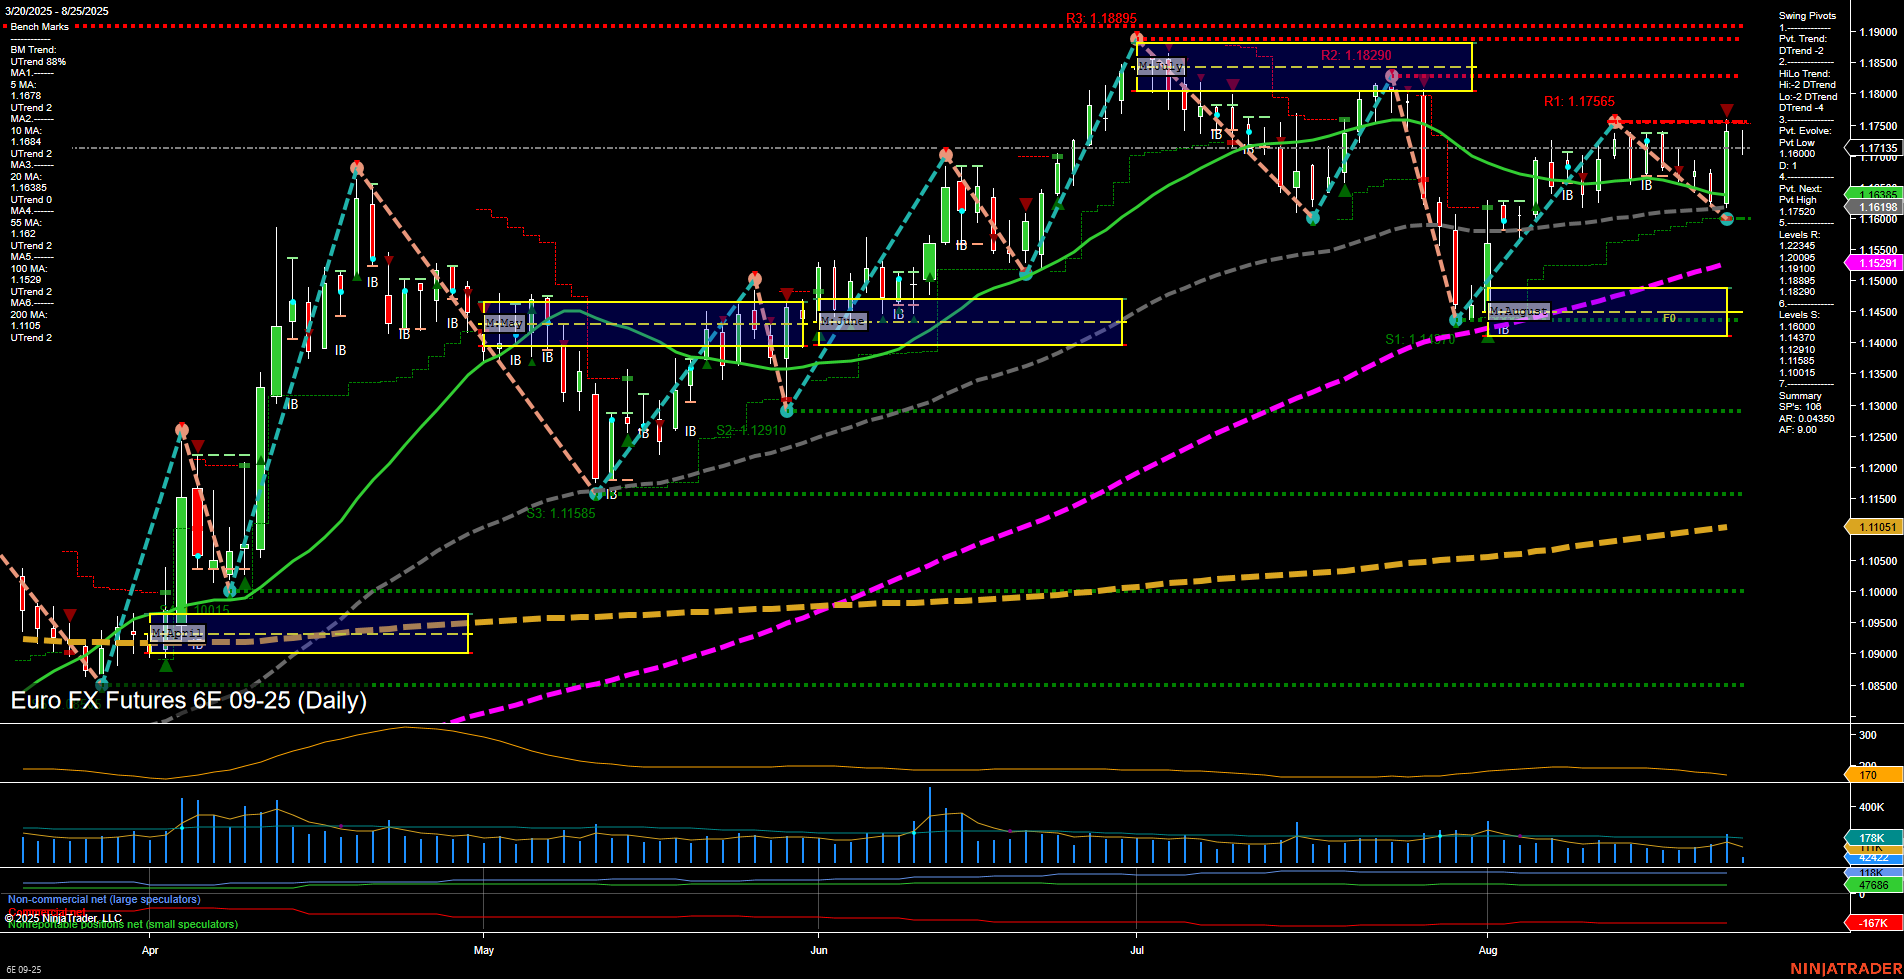Select the M-June monthly range label
The width and height of the screenshot is (1904, 979).
tap(842, 321)
